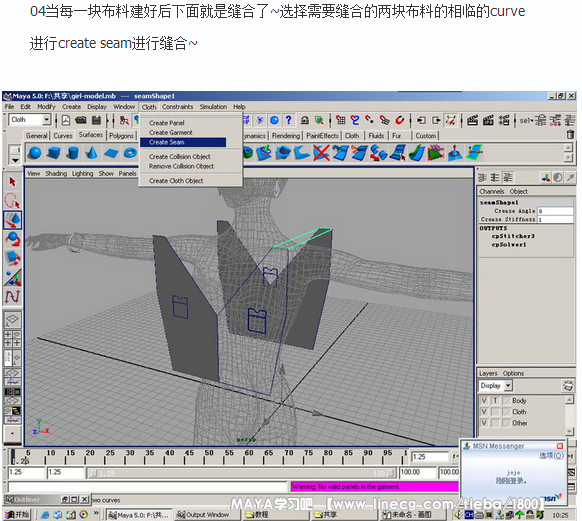
Task: Open the quick layout menu at toolbox bottom
Action: (12, 433)
